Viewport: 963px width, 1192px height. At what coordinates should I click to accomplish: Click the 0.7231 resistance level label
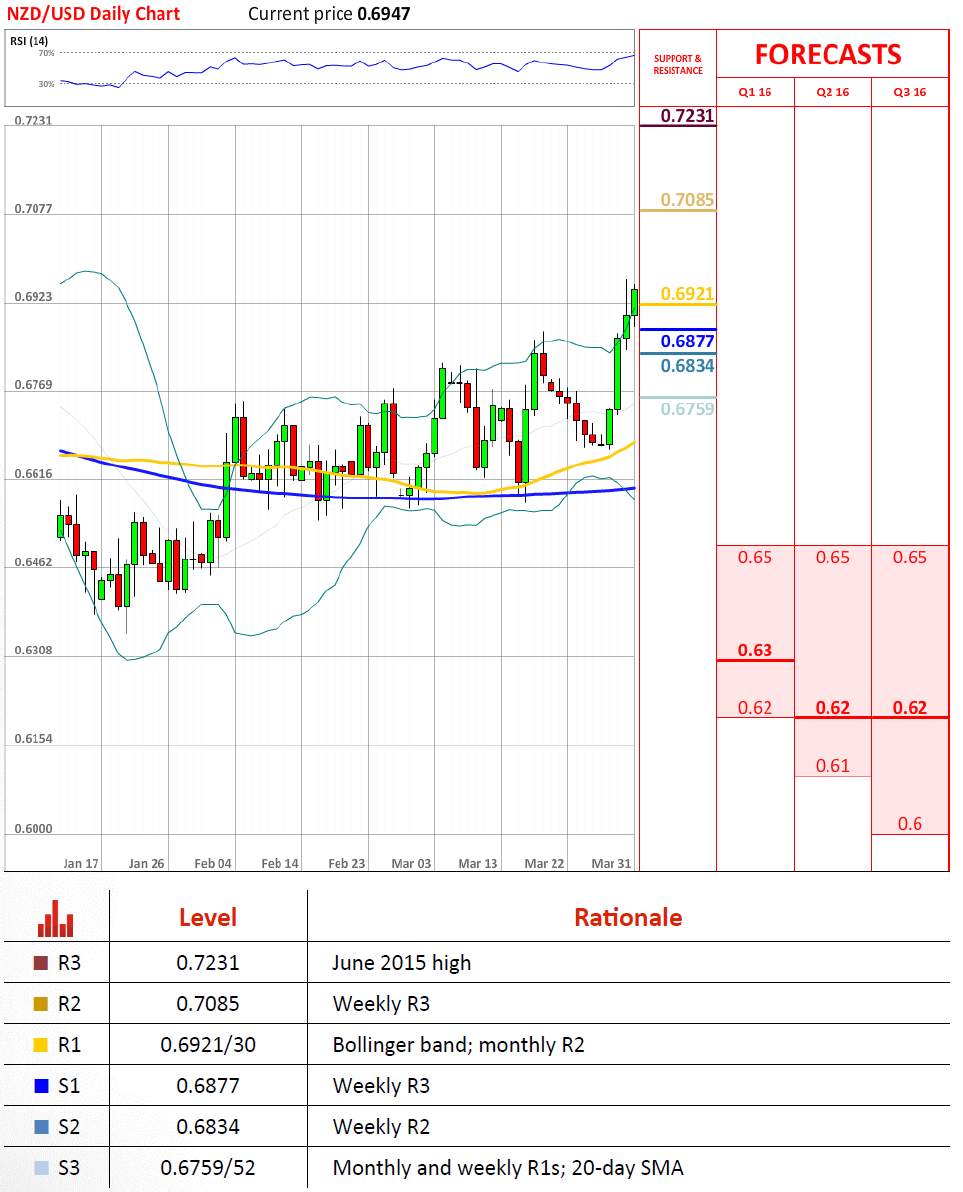687,116
